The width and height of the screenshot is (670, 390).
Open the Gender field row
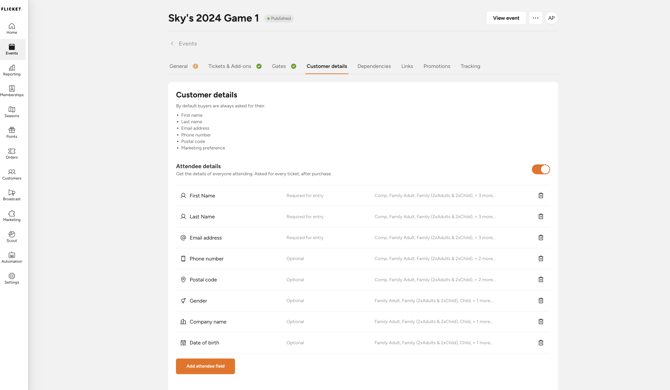(363, 301)
